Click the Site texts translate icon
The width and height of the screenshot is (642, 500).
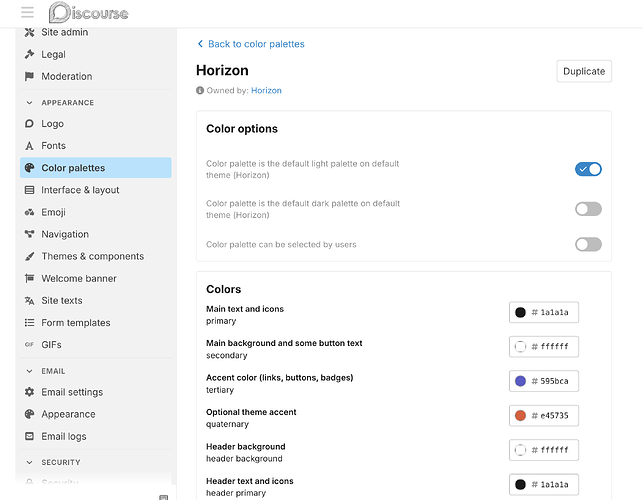(x=29, y=300)
